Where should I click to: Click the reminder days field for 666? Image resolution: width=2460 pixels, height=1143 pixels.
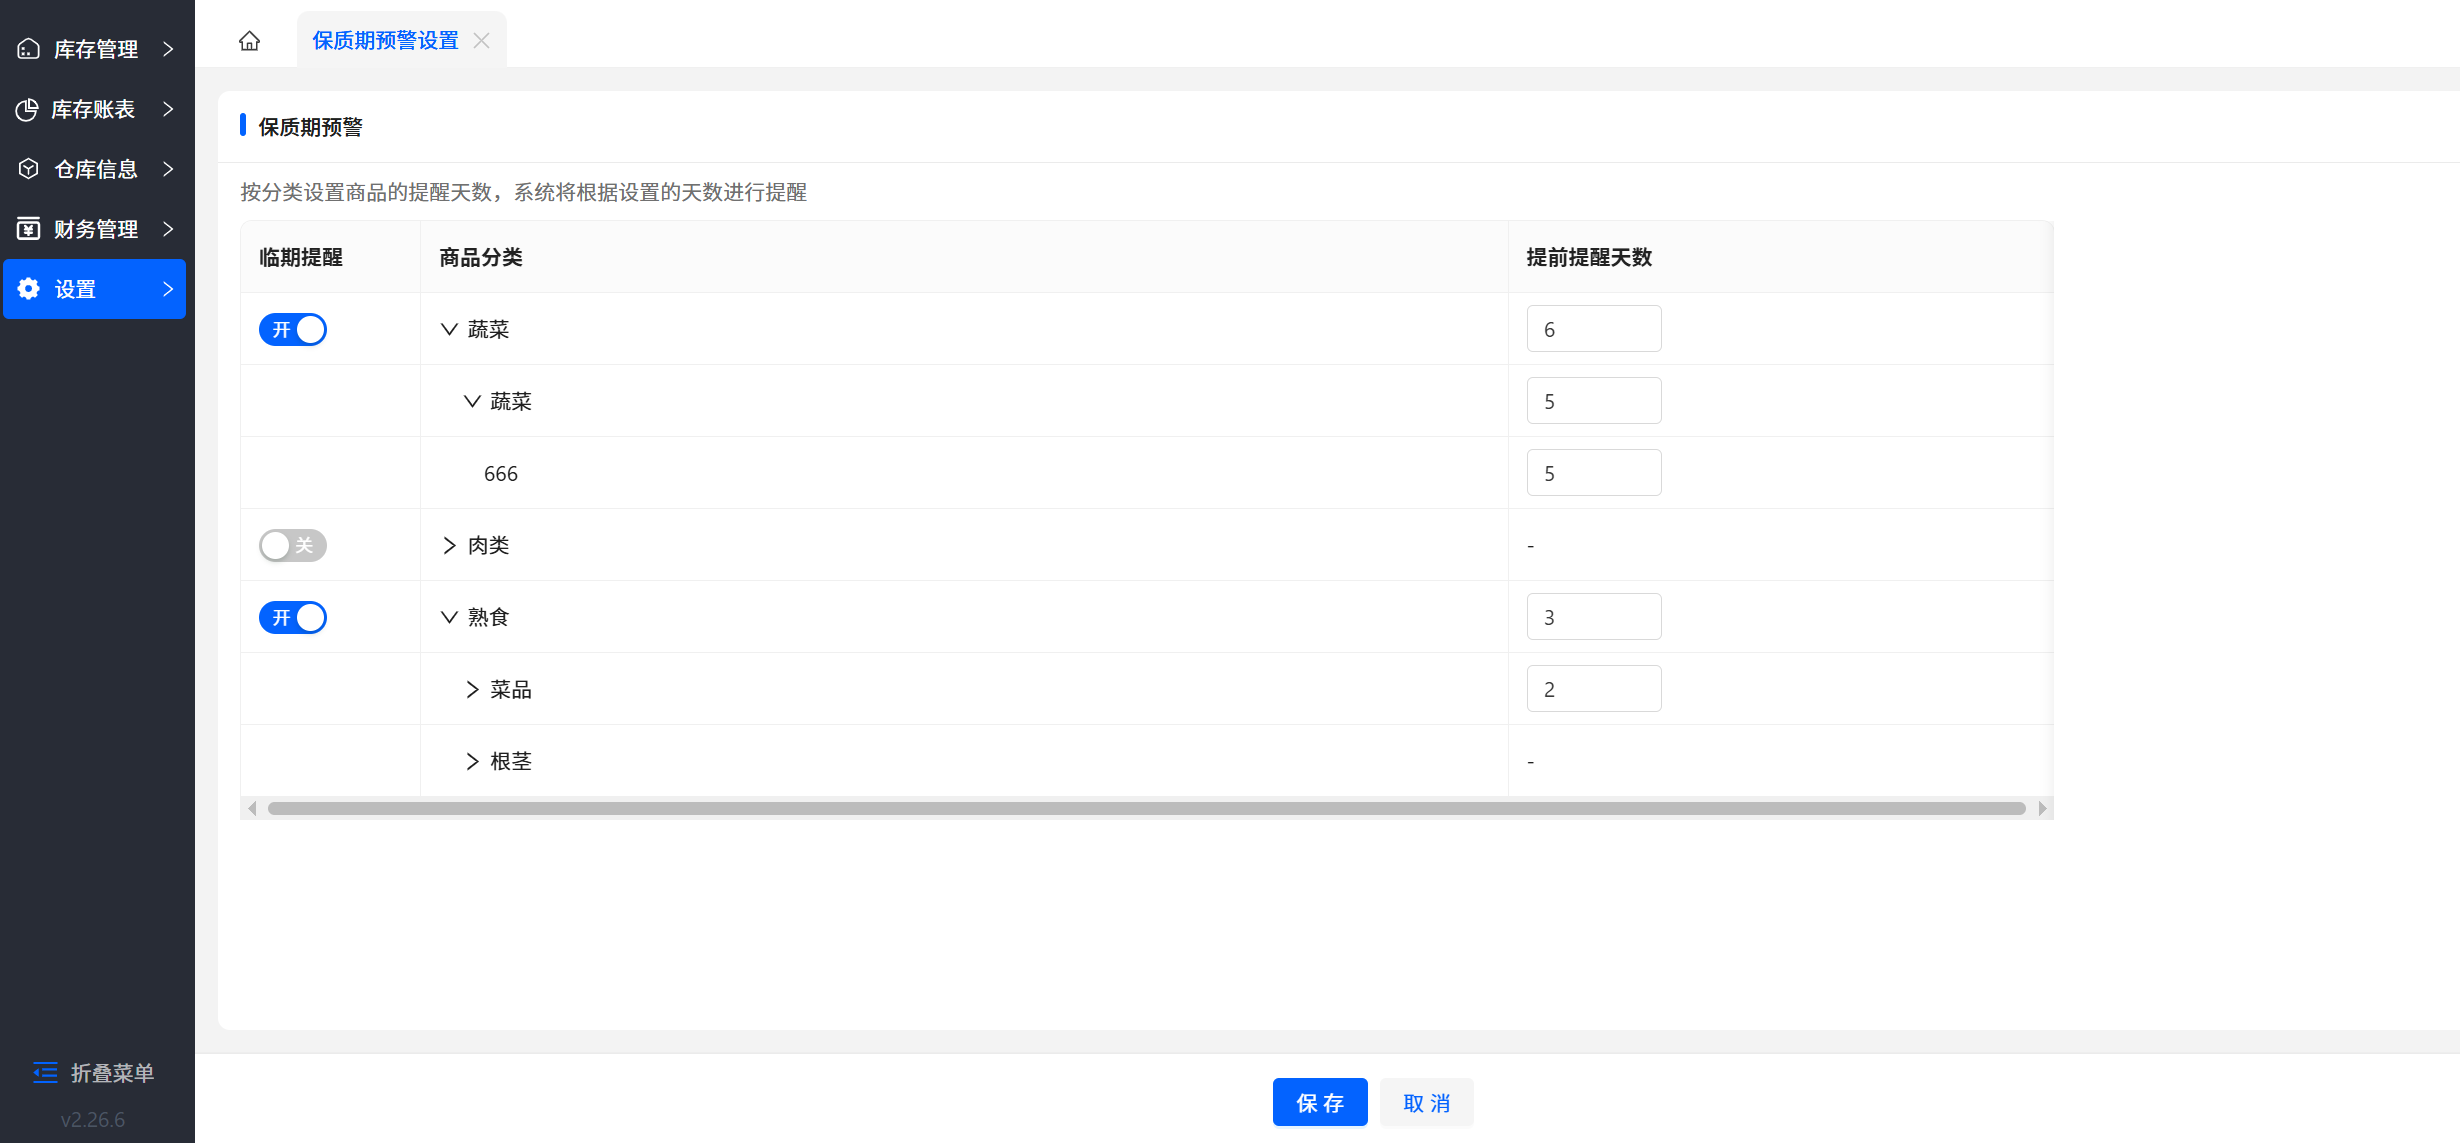[1593, 473]
